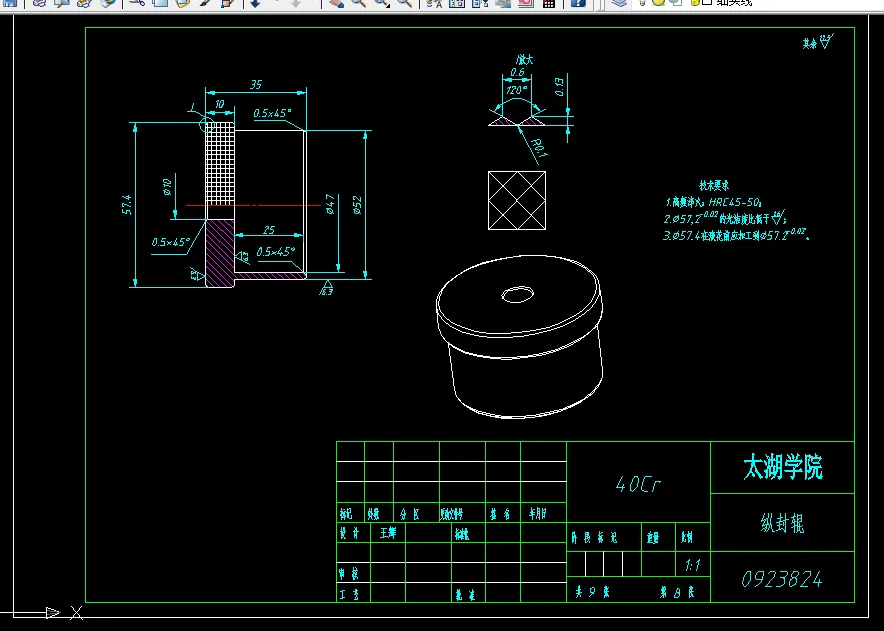Open the QuickCalc calculator icon
884x631 pixels.
pyautogui.click(x=549, y=3)
